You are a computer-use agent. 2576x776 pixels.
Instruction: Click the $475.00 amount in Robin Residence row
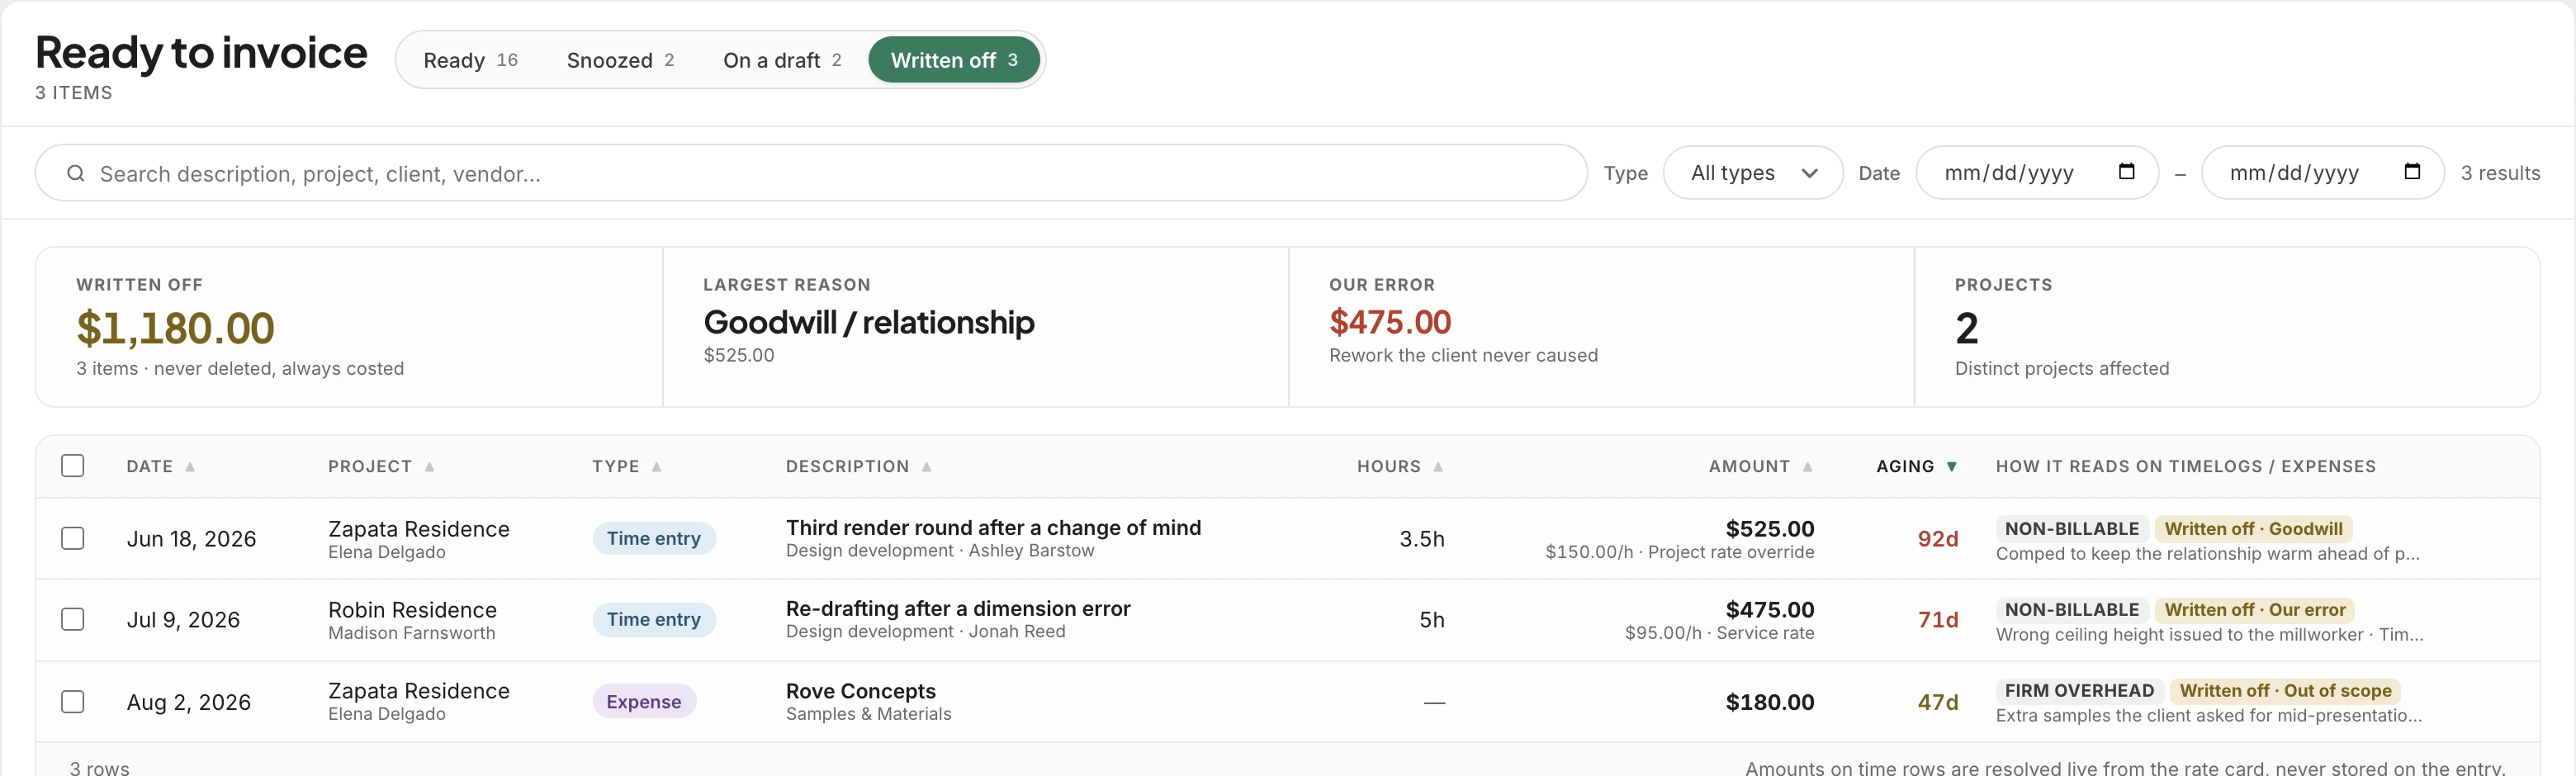(1769, 610)
